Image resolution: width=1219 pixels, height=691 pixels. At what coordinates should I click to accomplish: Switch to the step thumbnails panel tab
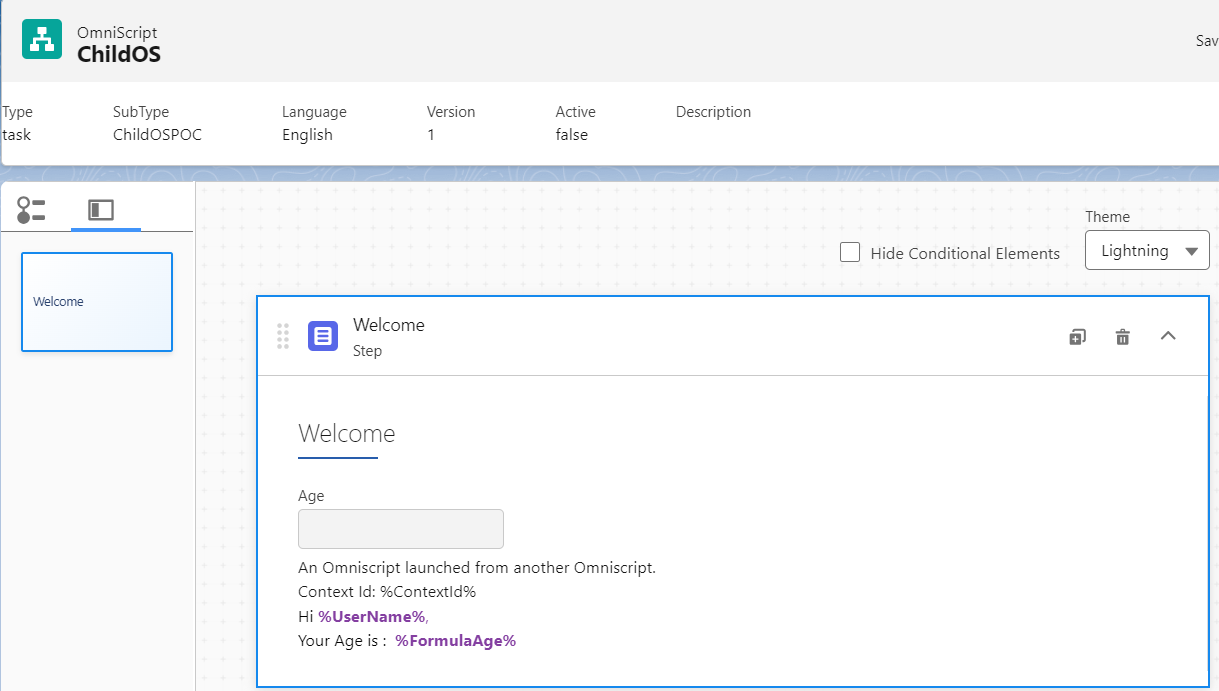(x=101, y=210)
